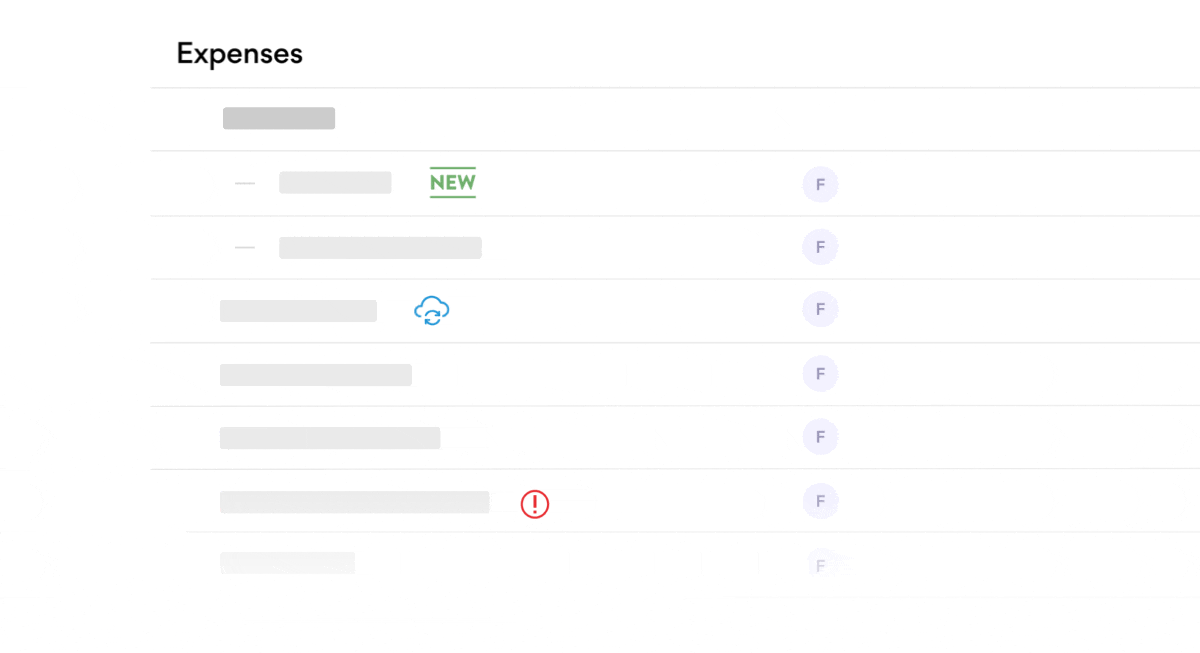The image size is (1200, 653).
Task: Click the F avatar in the red alert row
Action: 820,501
